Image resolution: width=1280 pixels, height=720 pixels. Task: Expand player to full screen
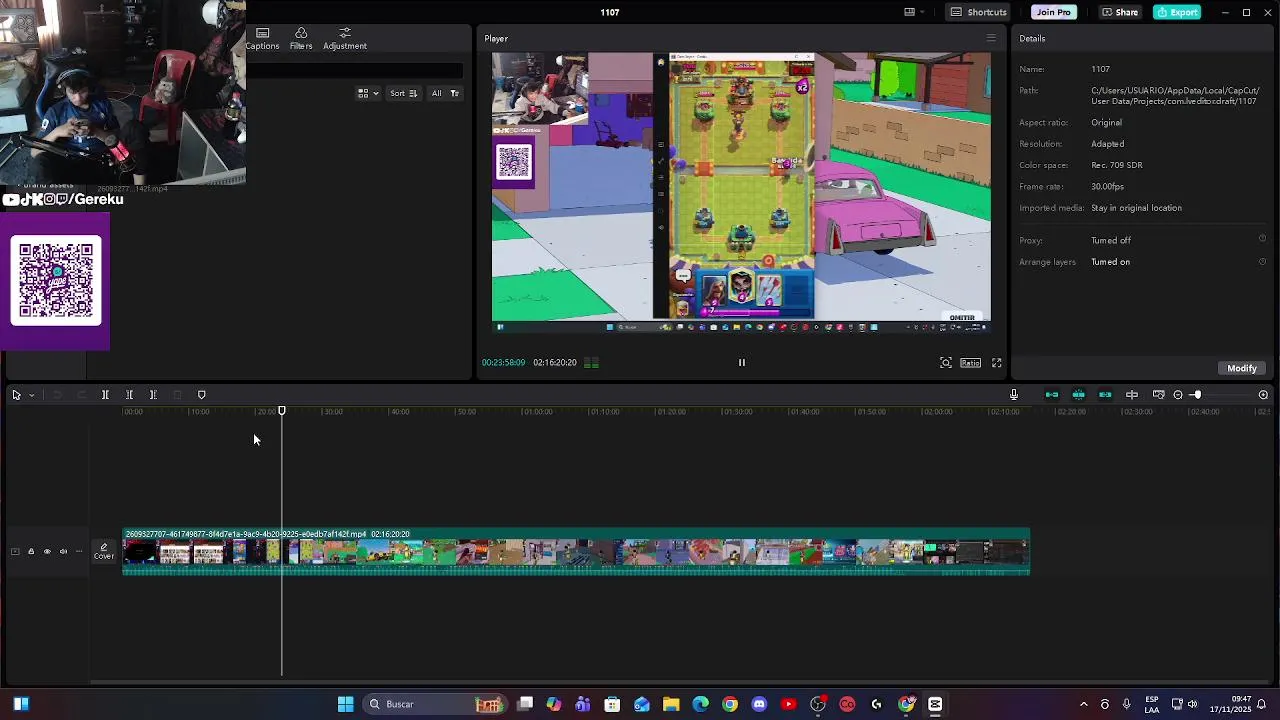pos(996,362)
